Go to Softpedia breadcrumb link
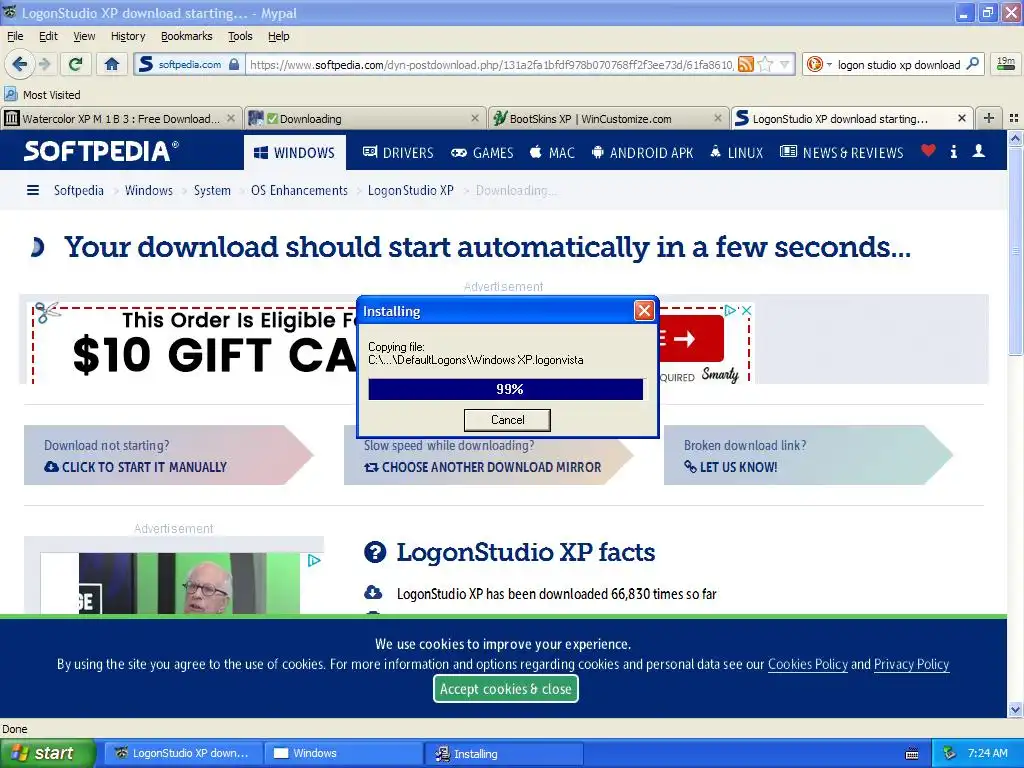The width and height of the screenshot is (1024, 768). tap(78, 190)
